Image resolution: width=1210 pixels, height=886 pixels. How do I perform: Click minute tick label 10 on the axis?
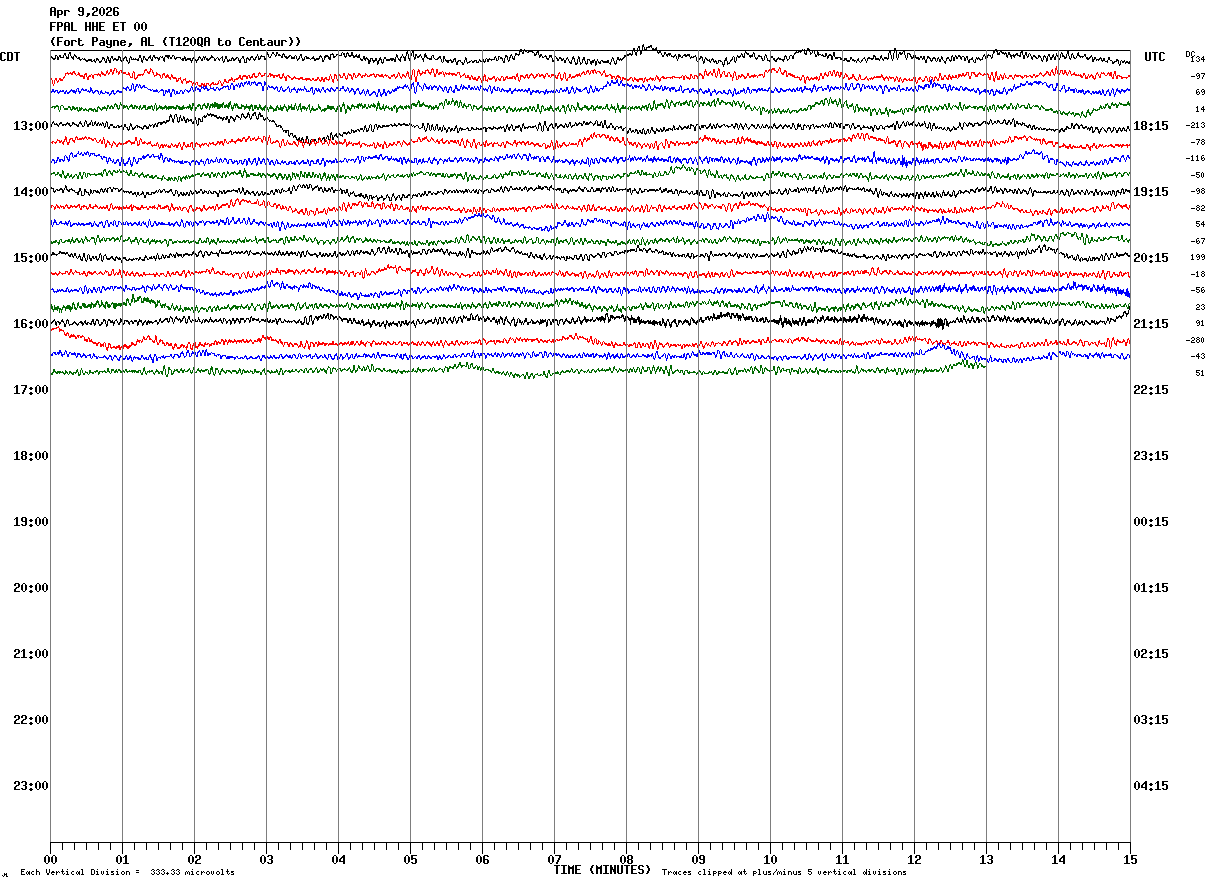[x=770, y=860]
